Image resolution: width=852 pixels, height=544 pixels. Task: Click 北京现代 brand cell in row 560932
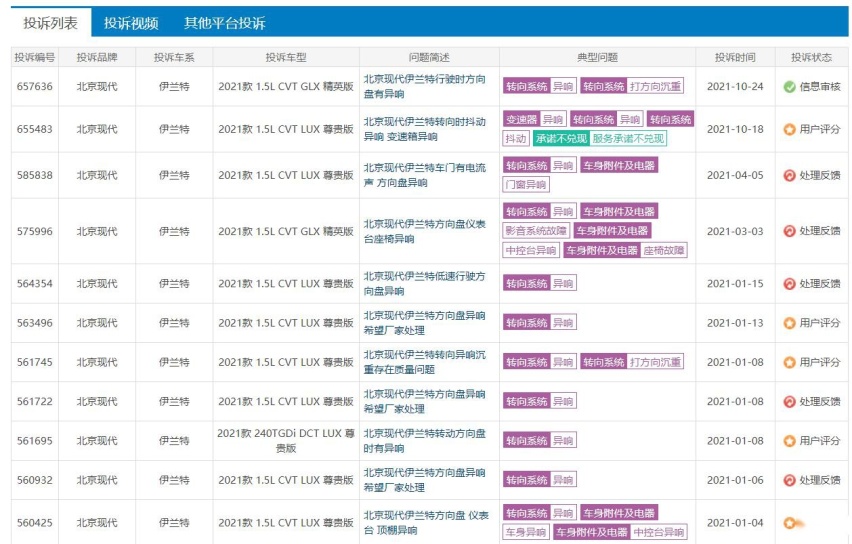(97, 480)
